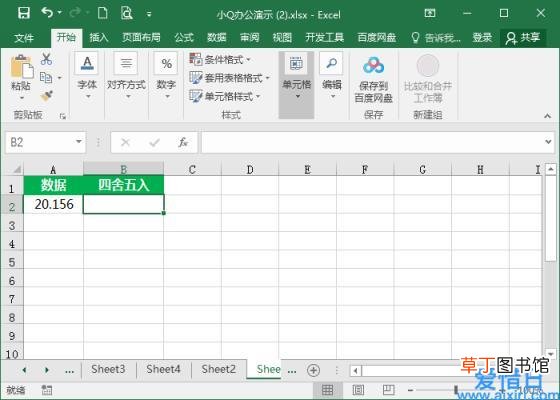Screen dimensions: 560x400
Task: Expand the formula bar chevron
Action: 548,142
